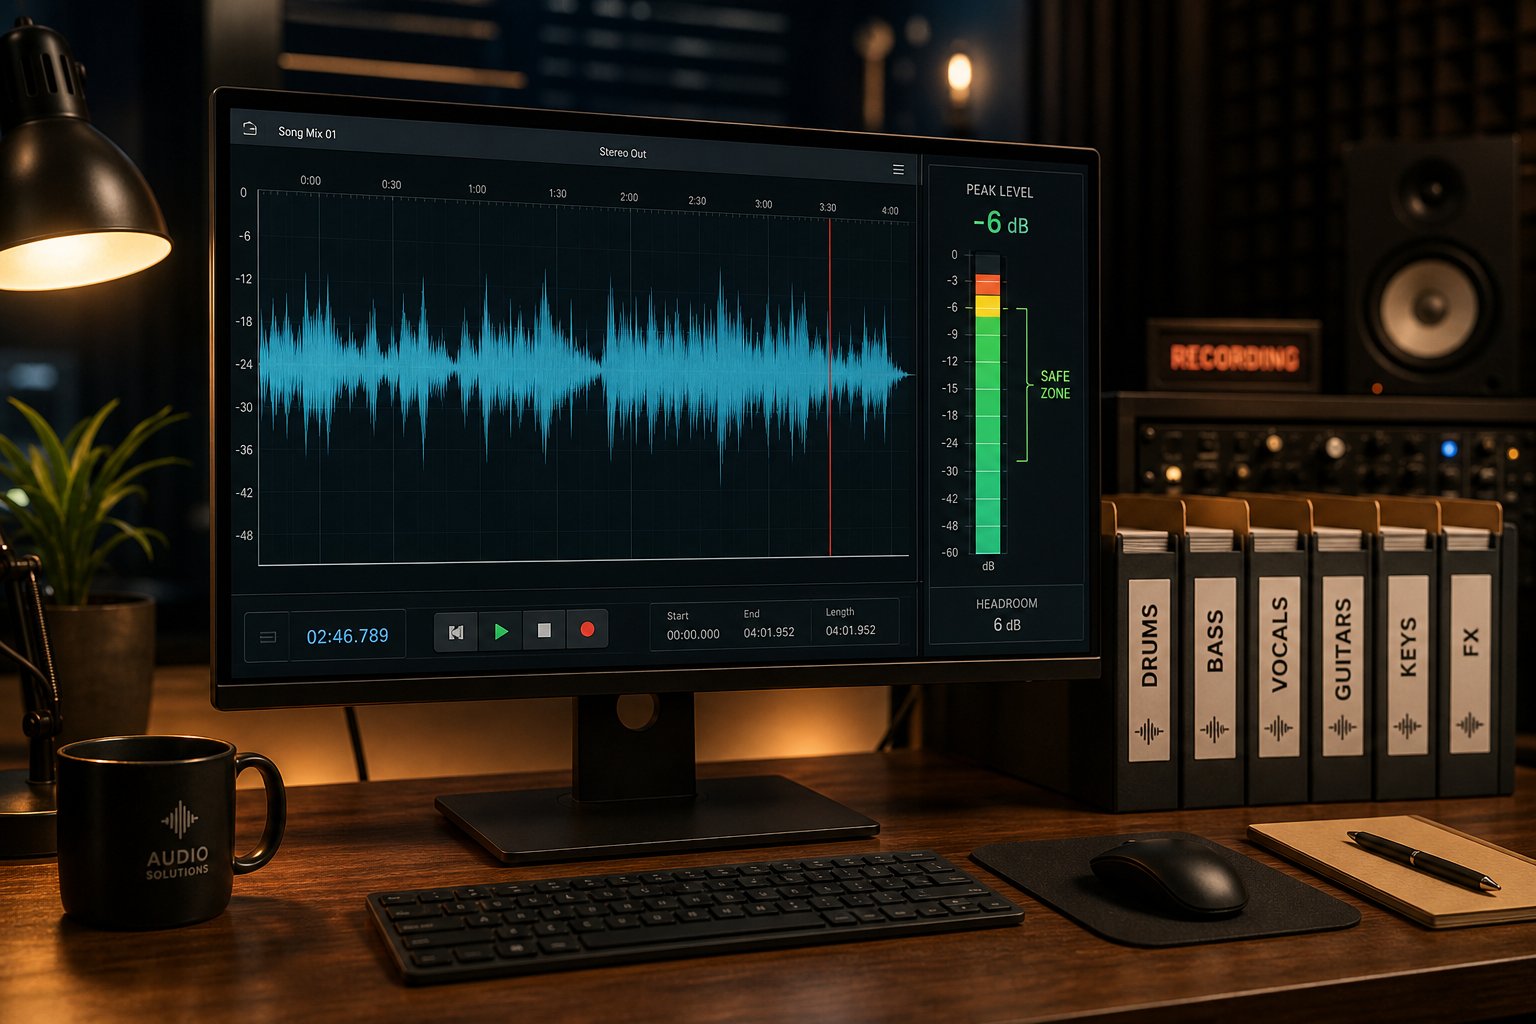Click the project icon beside Song Mix 01
Viewport: 1536px width, 1024px height.
[x=250, y=129]
